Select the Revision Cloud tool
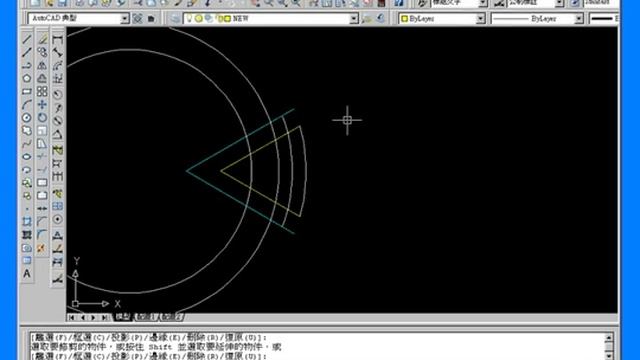 27,131
